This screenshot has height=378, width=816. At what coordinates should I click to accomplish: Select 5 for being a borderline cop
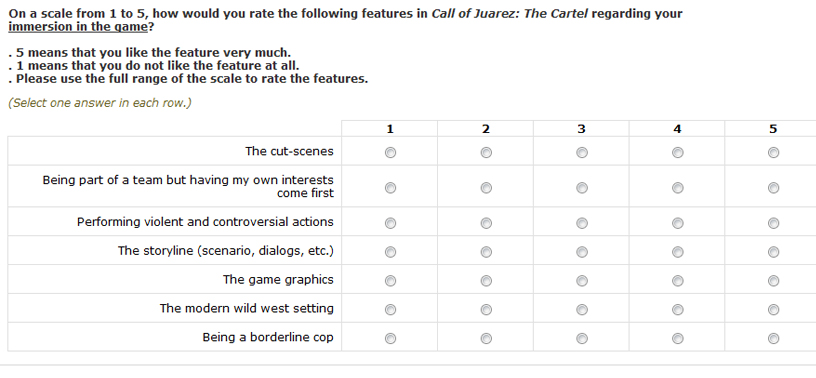(x=773, y=338)
